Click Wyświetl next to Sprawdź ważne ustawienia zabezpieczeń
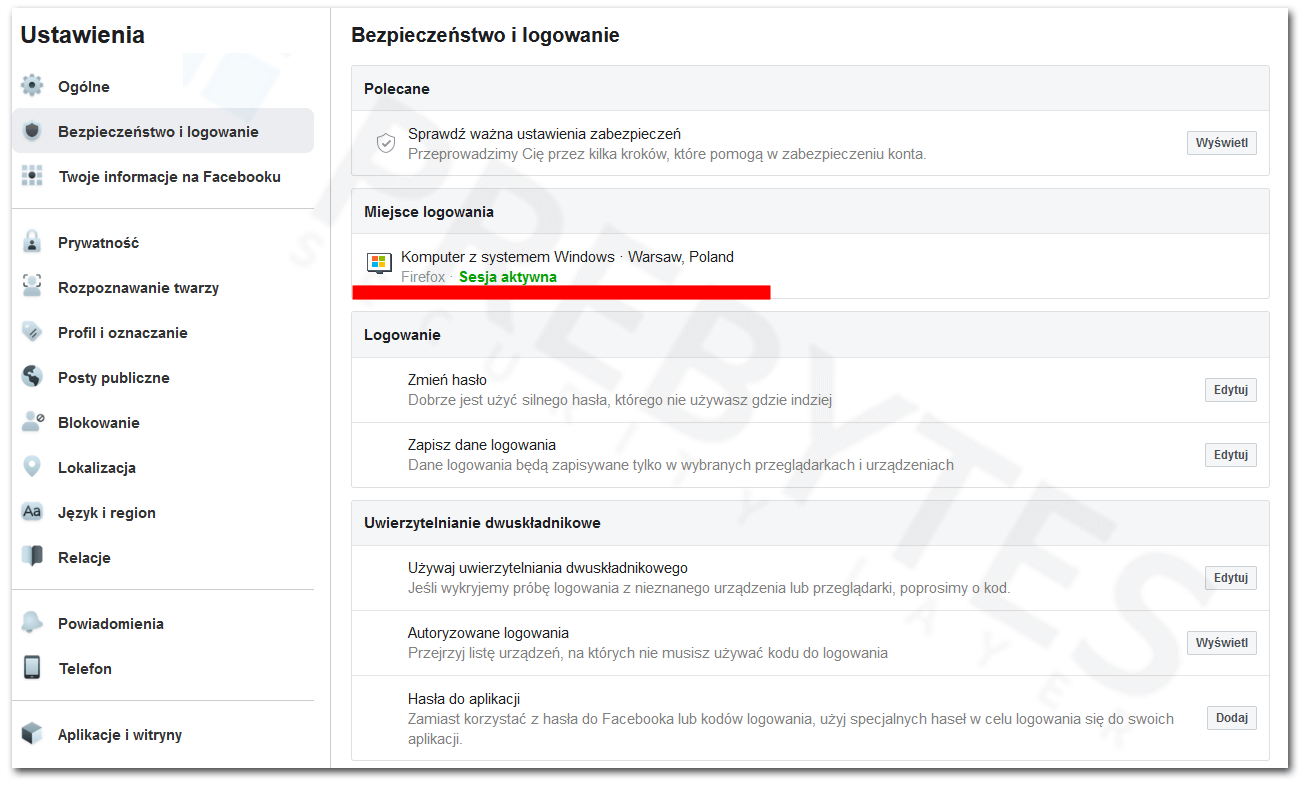The image size is (1306, 785). point(1221,142)
